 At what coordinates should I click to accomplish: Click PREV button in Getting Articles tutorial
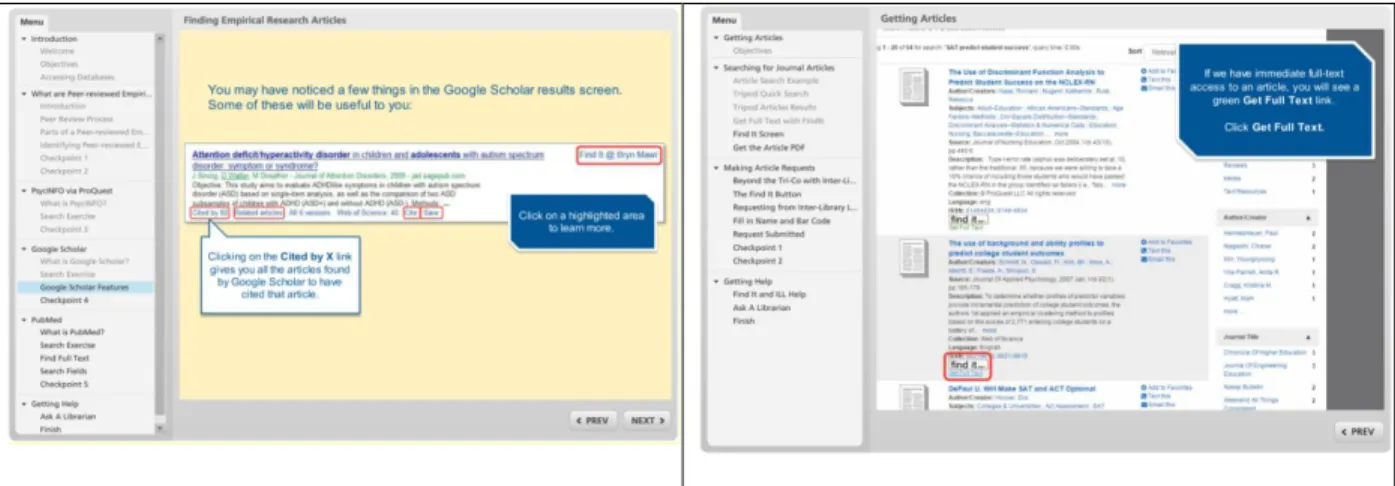pos(1359,431)
